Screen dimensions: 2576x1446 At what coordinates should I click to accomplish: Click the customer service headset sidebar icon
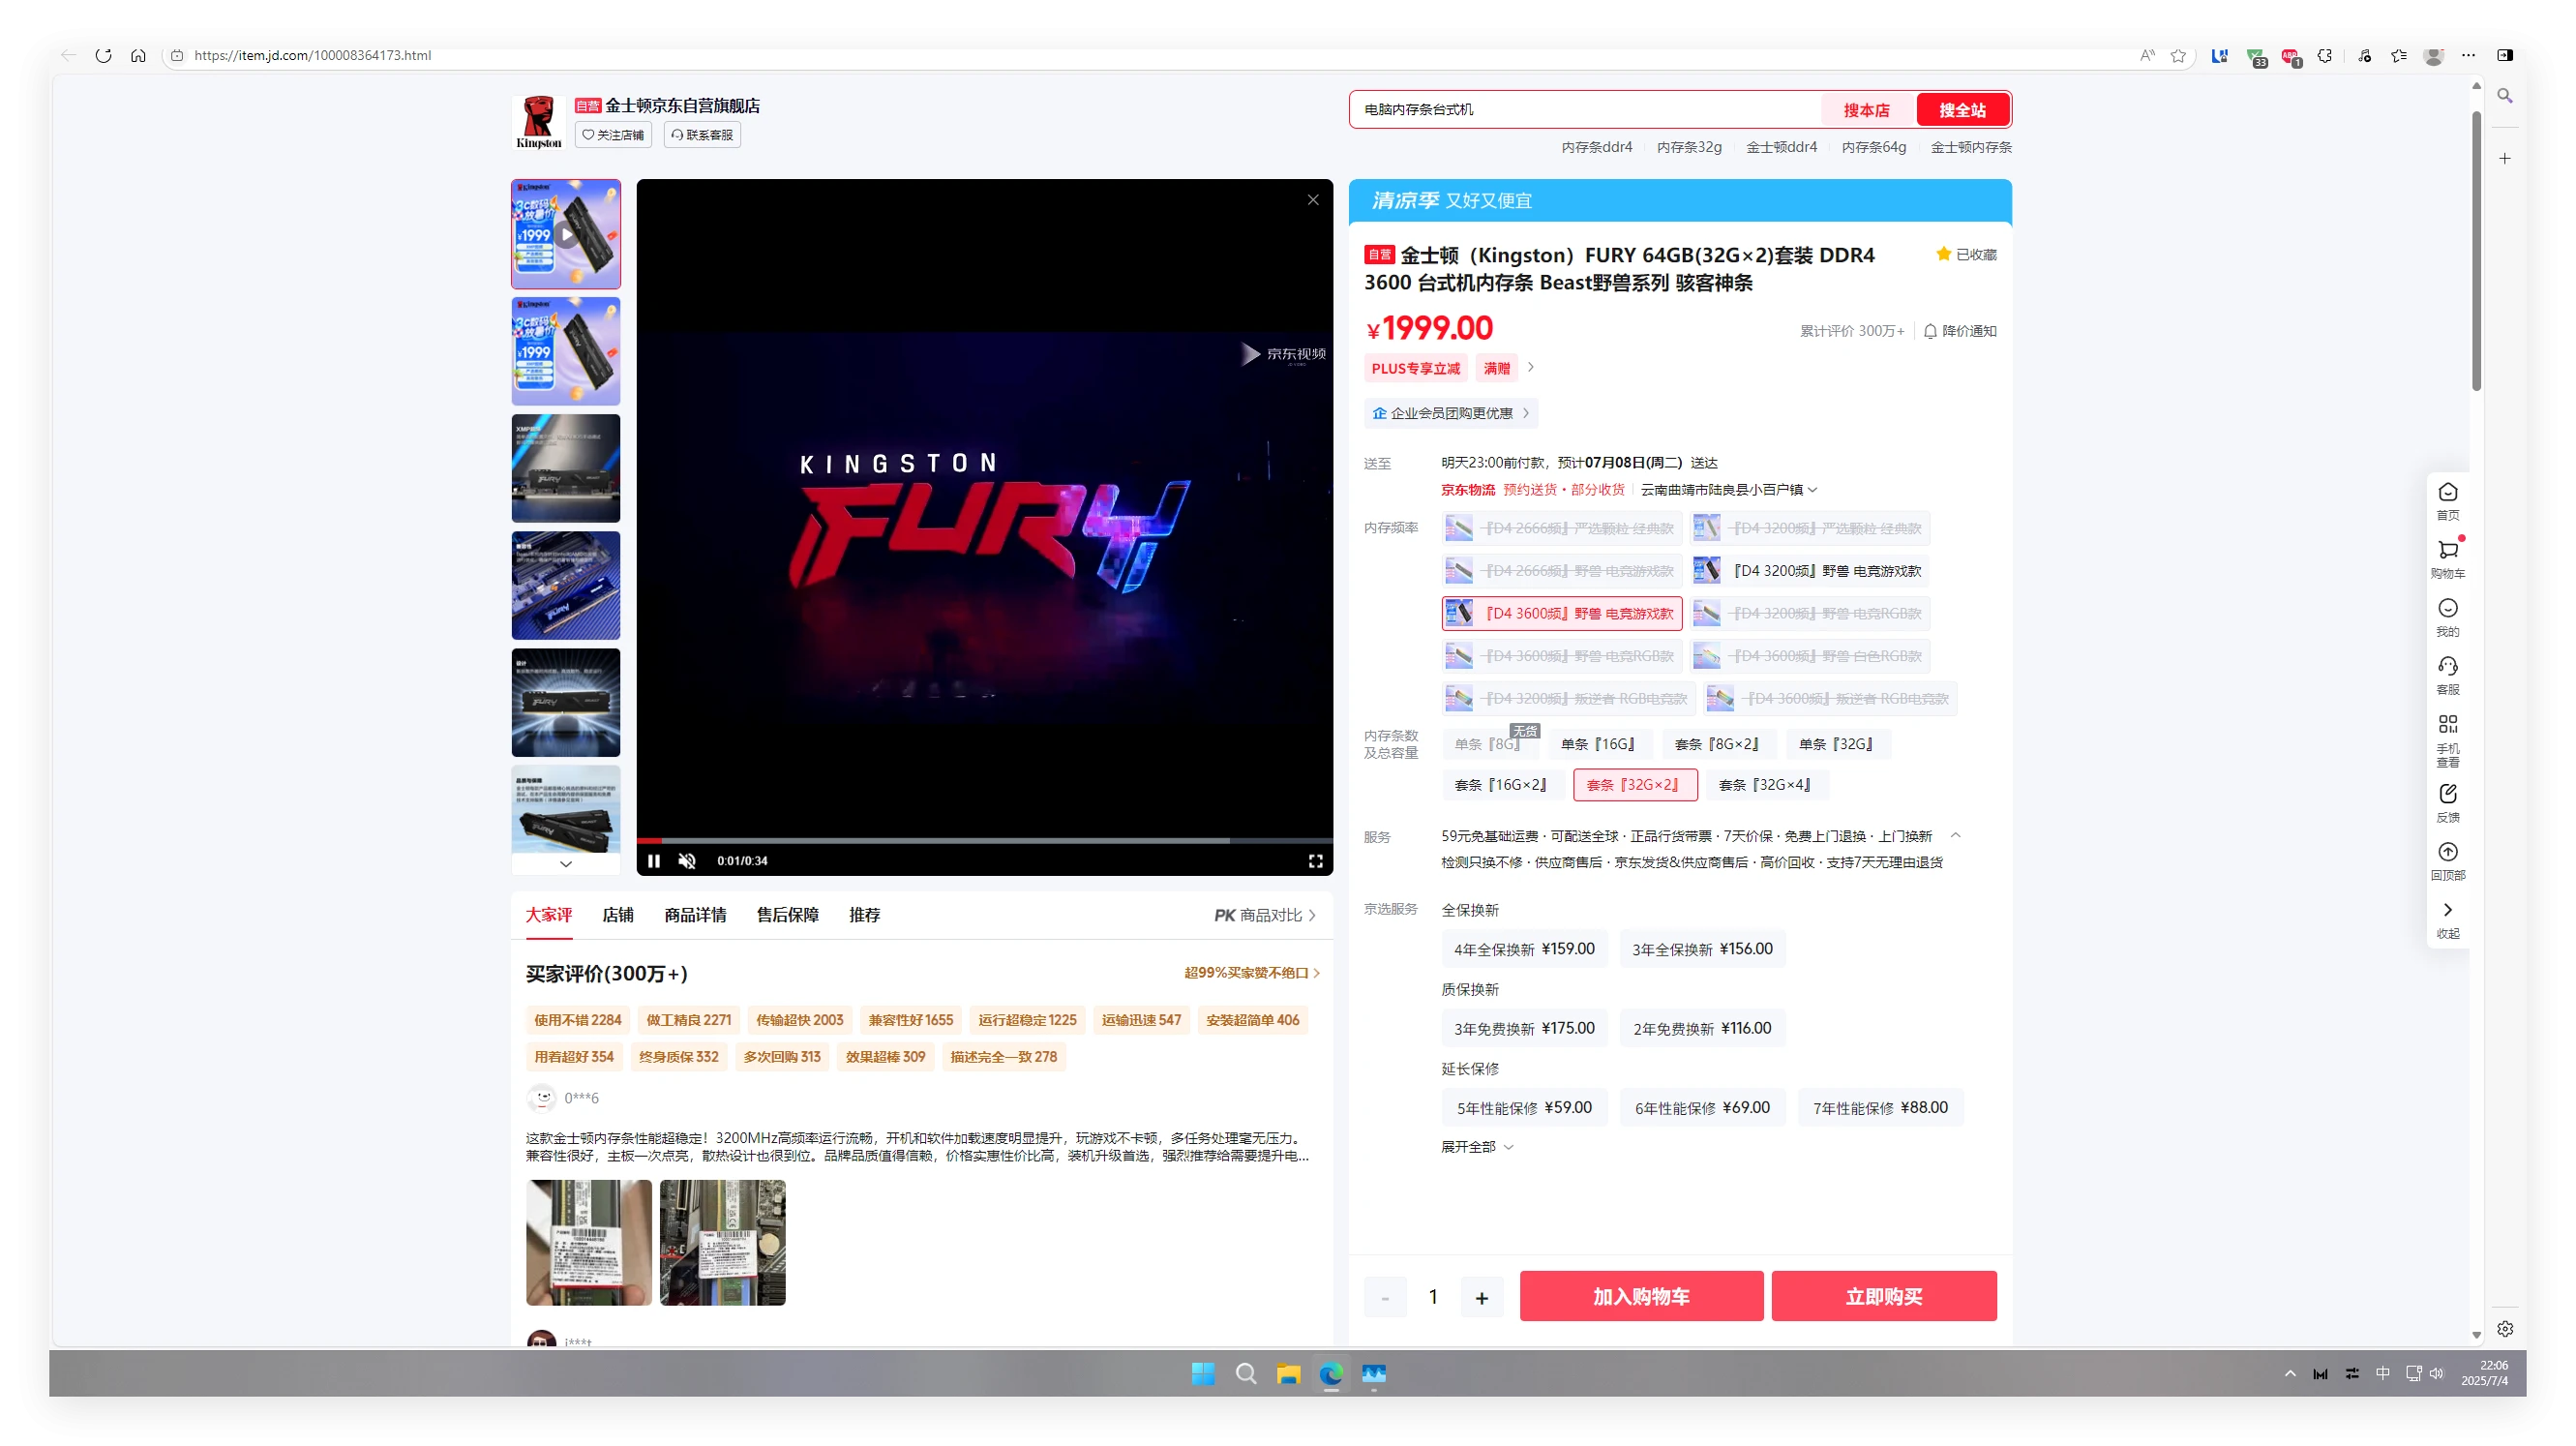(2447, 667)
